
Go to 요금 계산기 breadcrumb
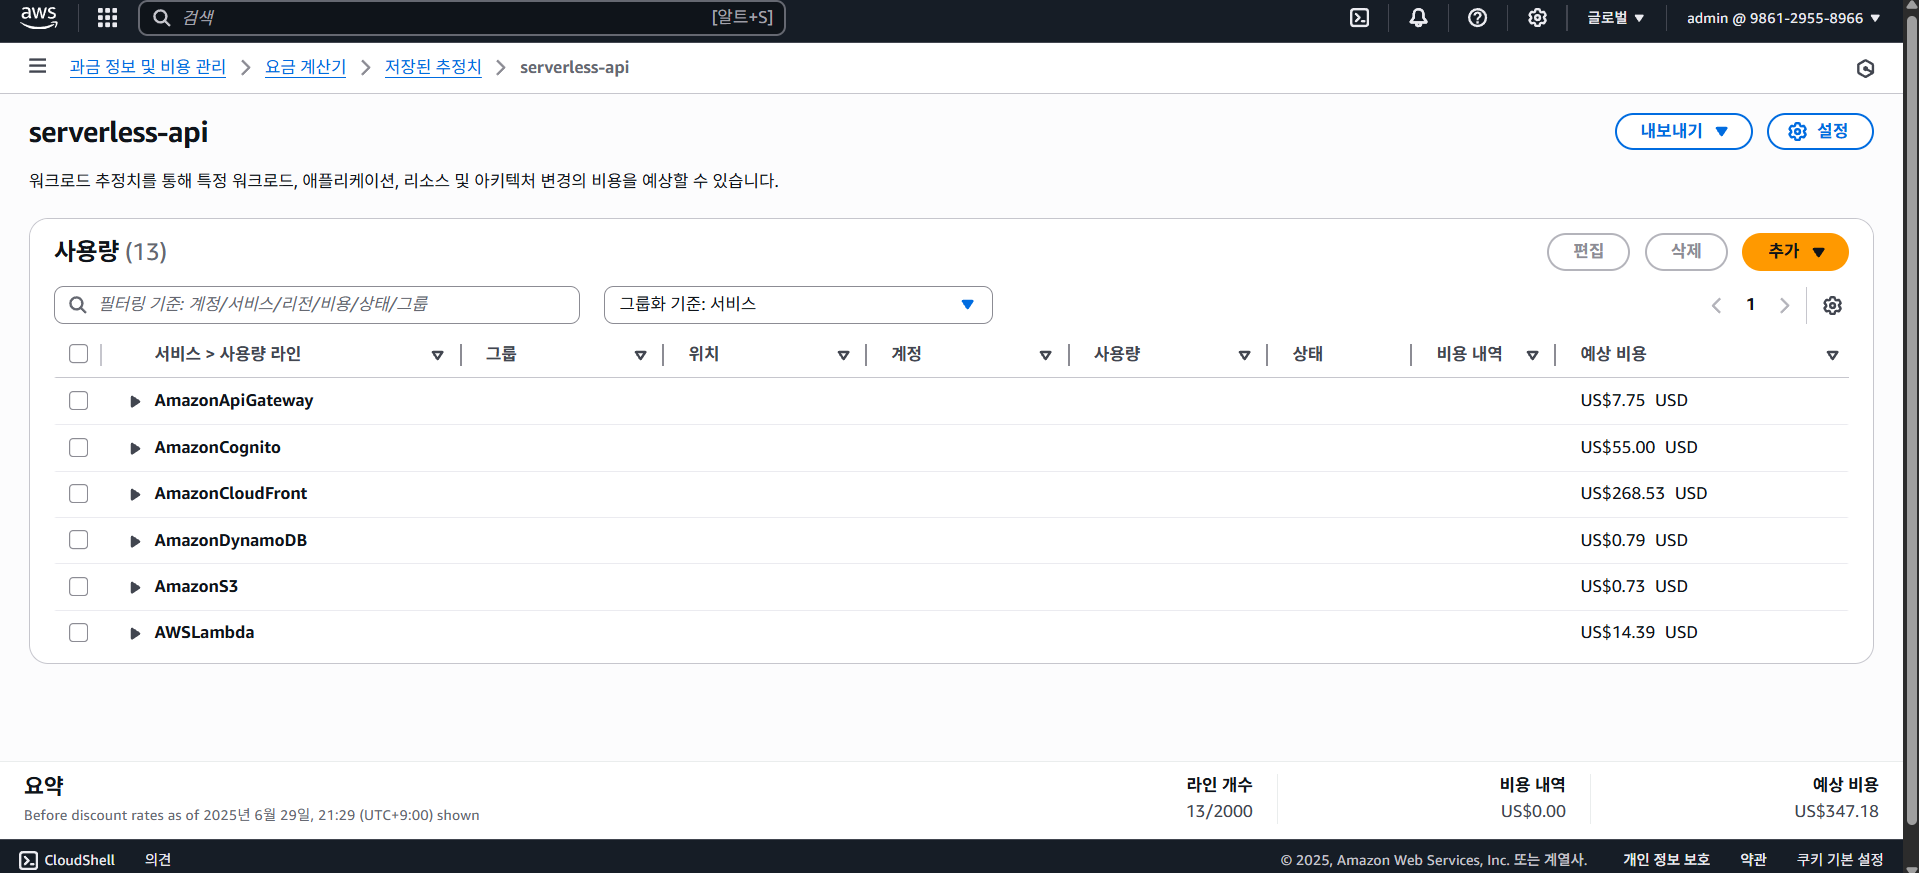305,67
